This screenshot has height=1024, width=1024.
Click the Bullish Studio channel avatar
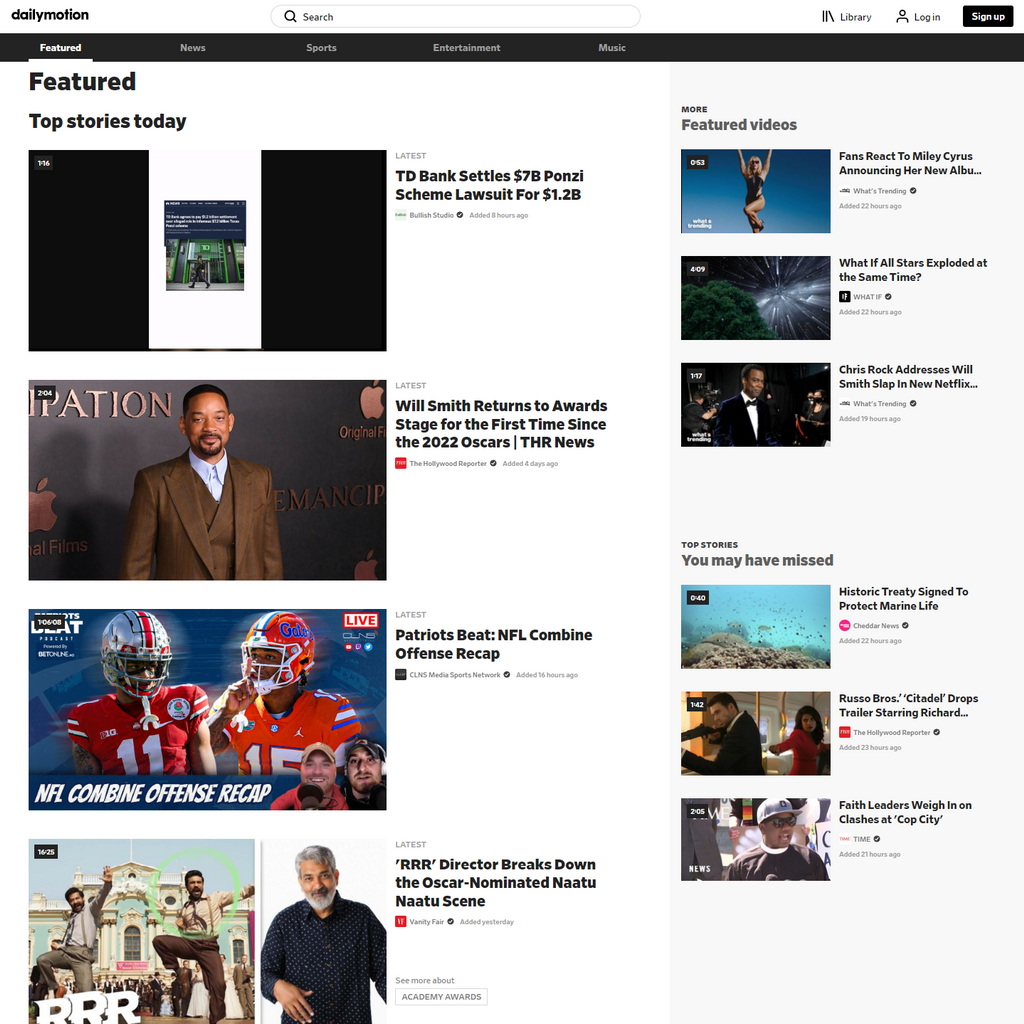[400, 215]
